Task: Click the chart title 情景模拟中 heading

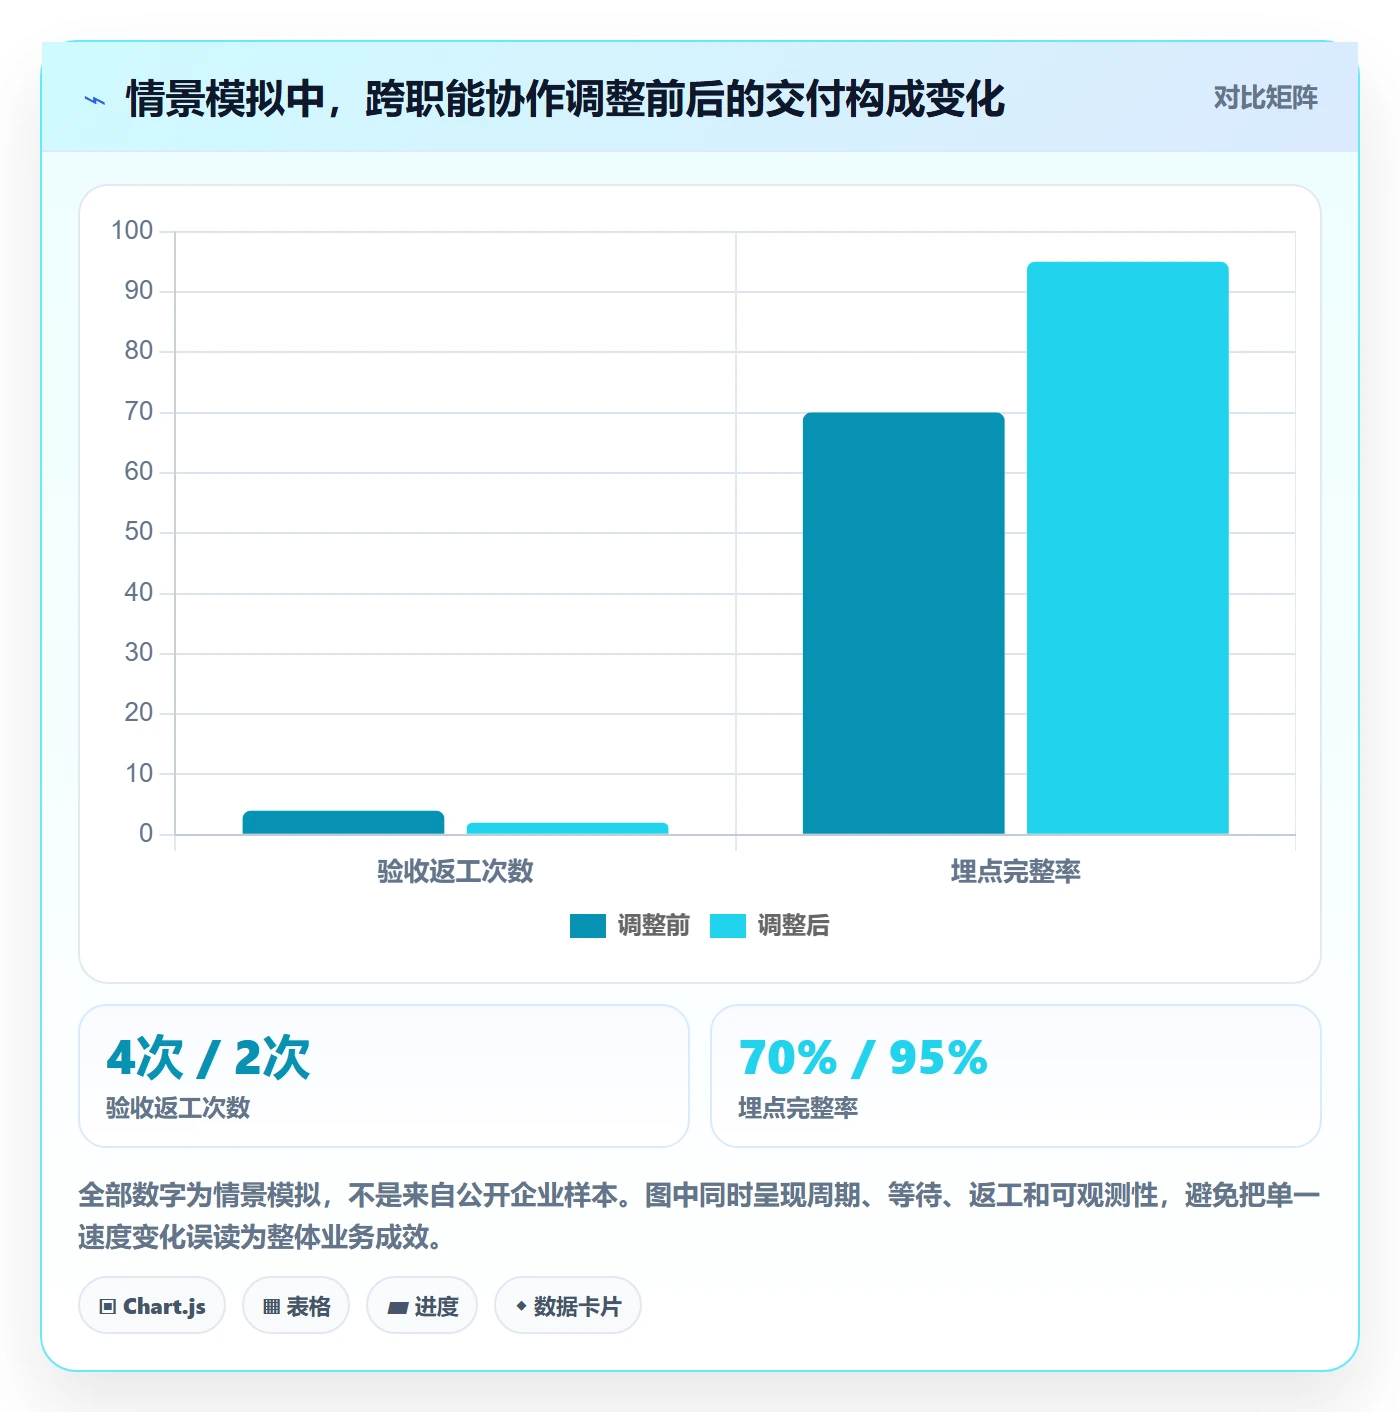Action: pos(565,99)
